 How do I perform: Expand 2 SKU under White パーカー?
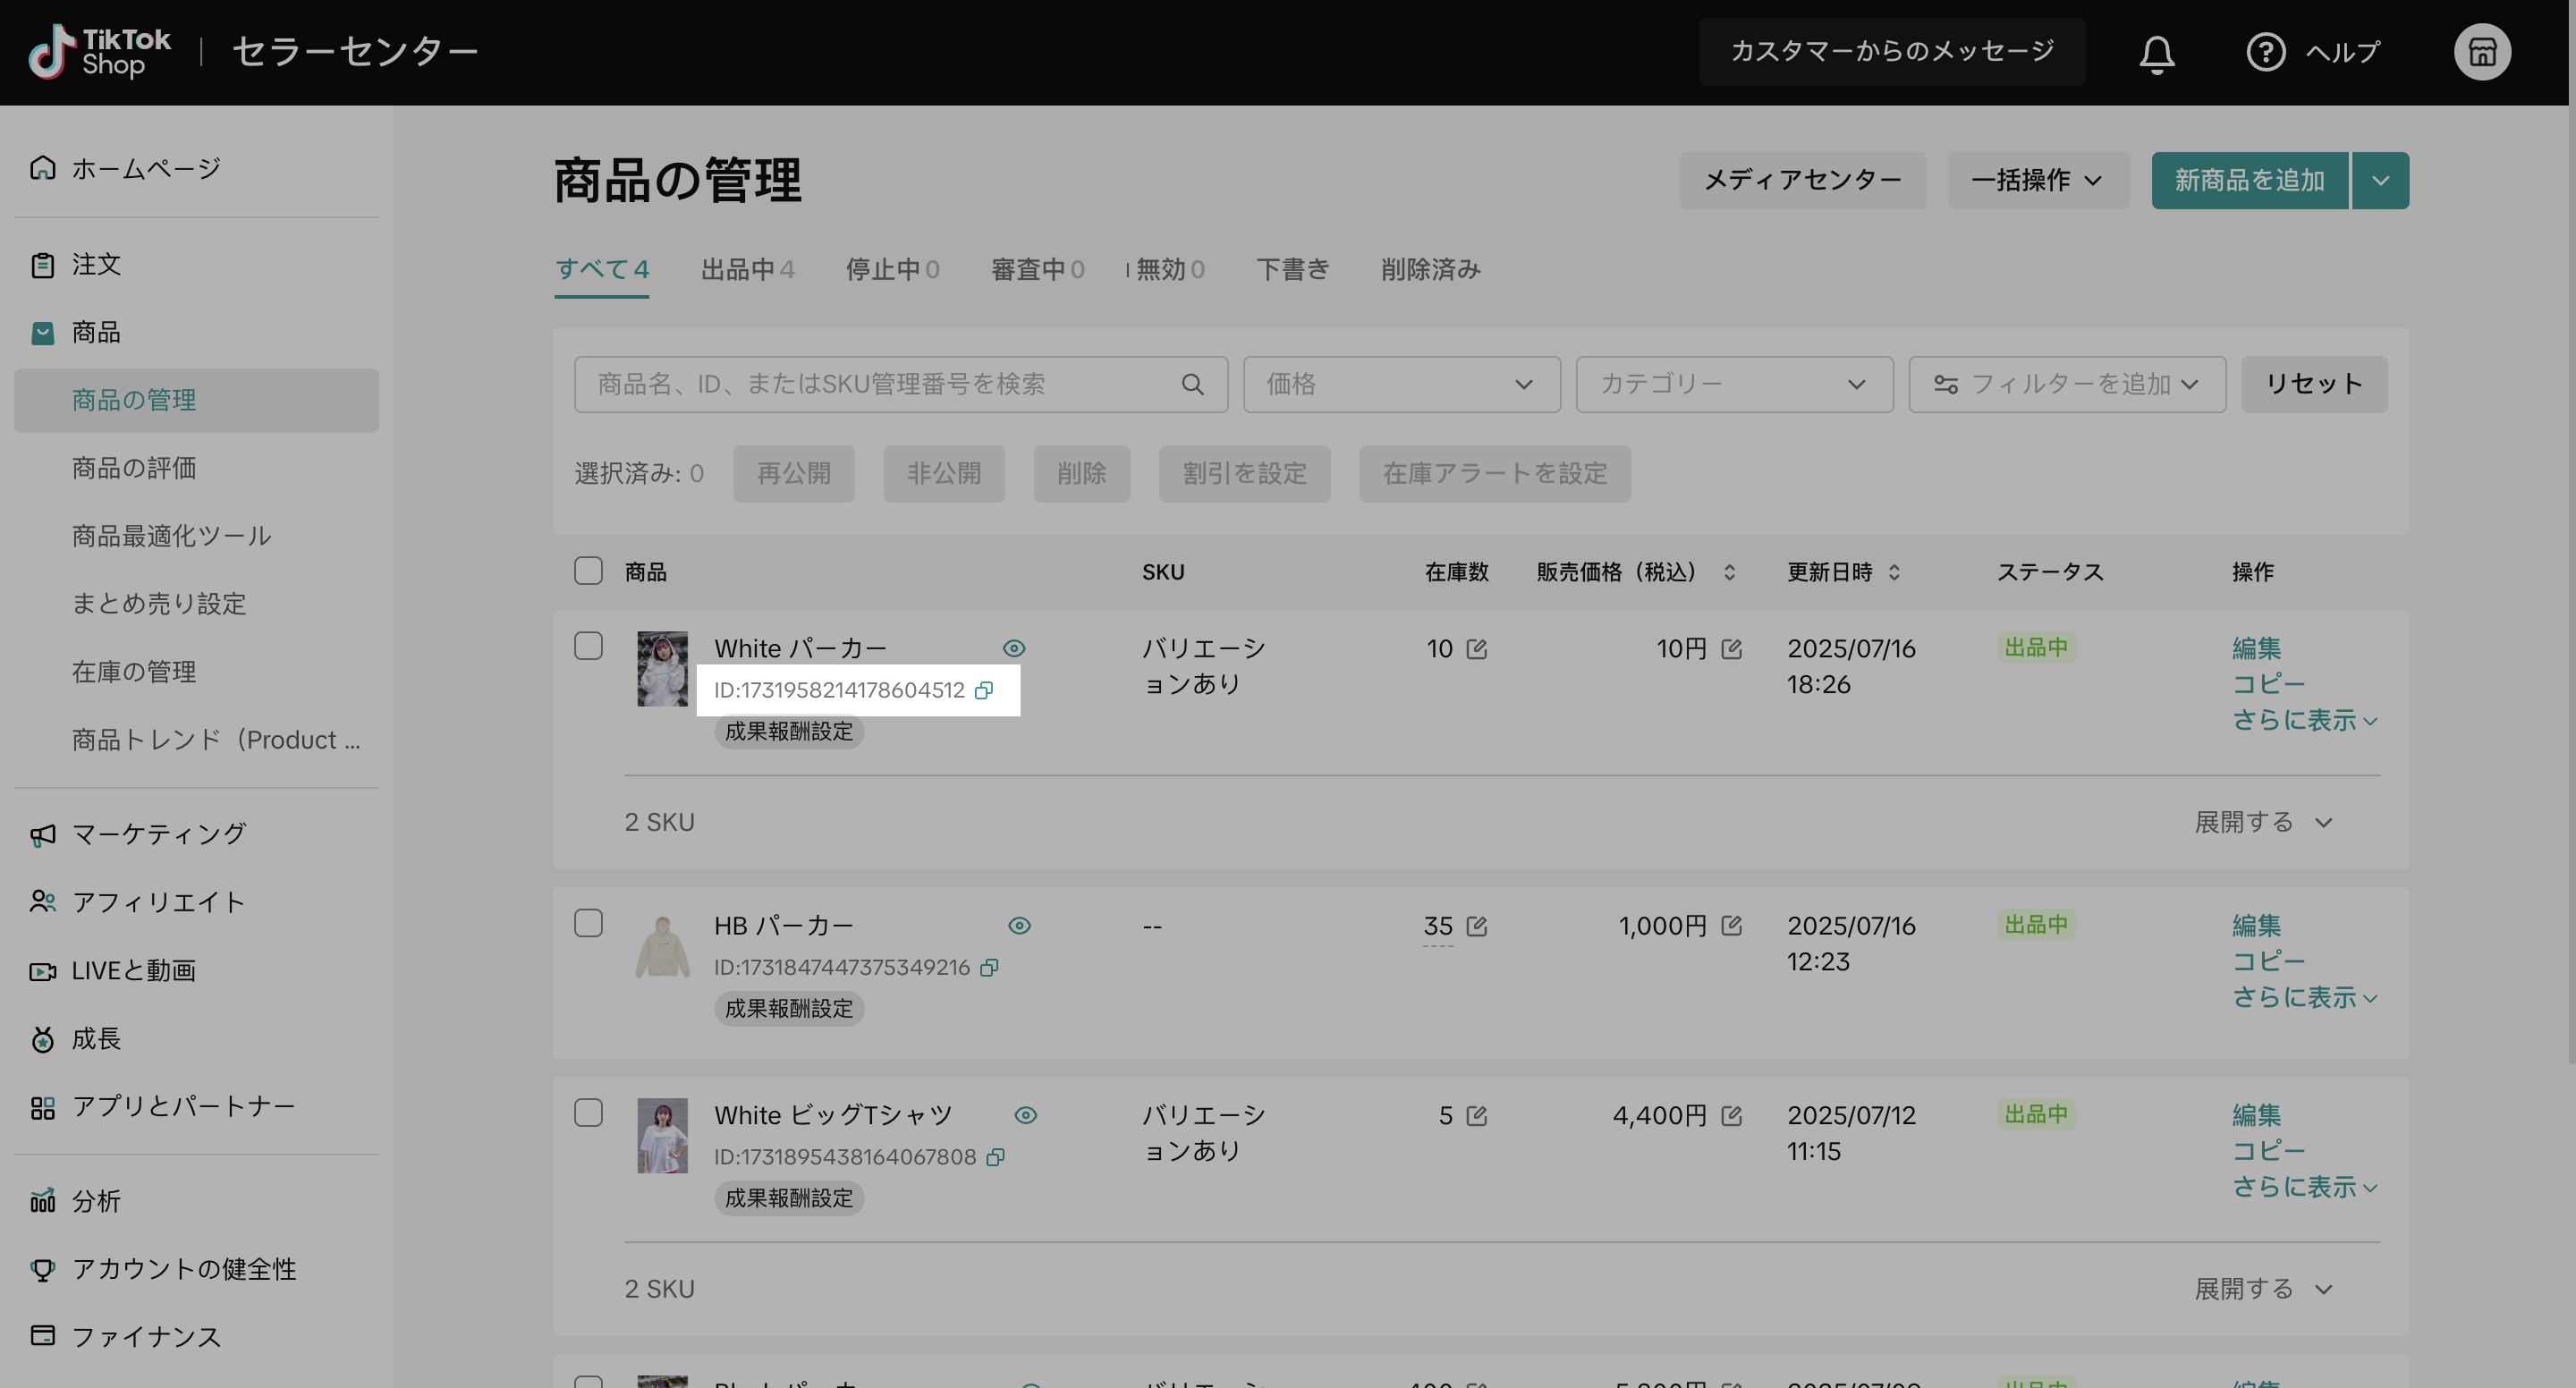click(2262, 822)
